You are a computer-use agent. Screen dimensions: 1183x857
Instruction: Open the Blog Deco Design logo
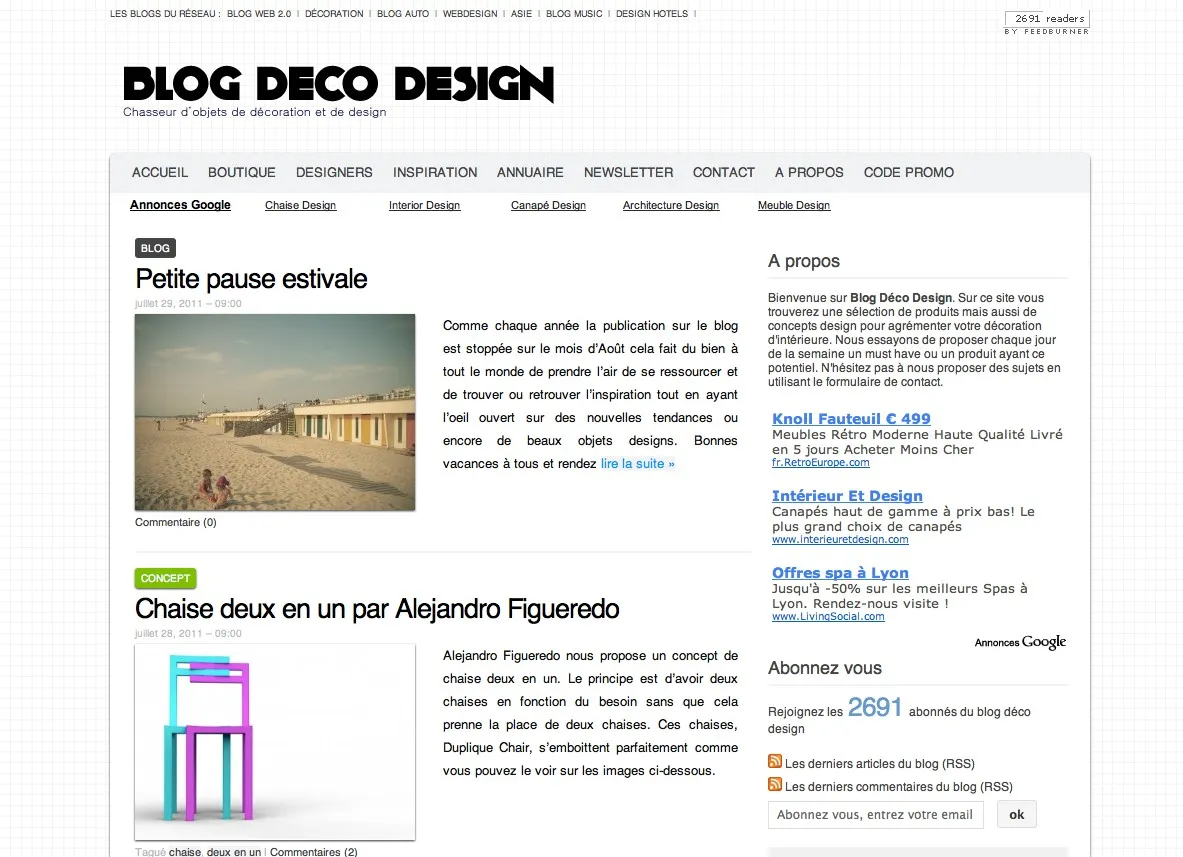[339, 84]
